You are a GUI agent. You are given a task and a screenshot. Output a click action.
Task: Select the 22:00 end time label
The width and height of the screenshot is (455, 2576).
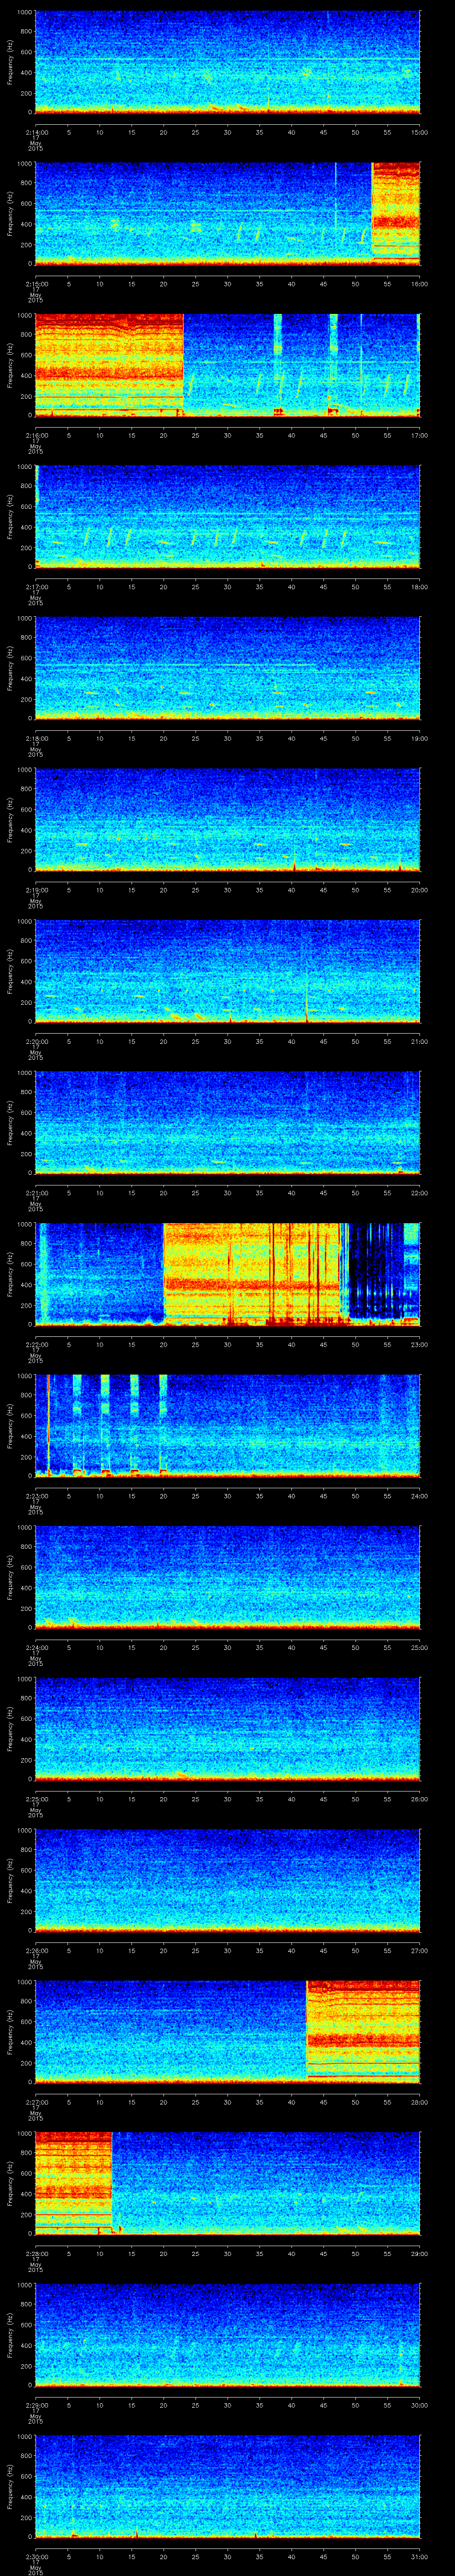click(x=420, y=1193)
